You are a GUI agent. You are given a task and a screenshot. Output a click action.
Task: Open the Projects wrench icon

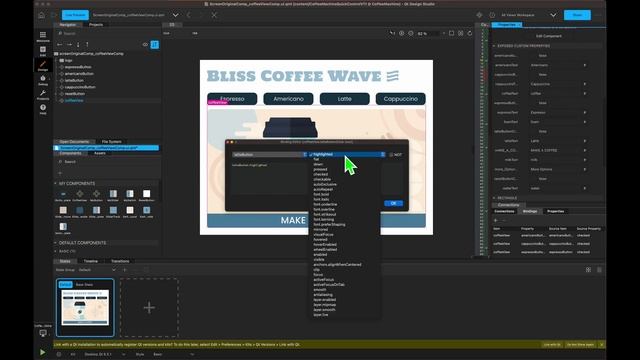coord(43,95)
